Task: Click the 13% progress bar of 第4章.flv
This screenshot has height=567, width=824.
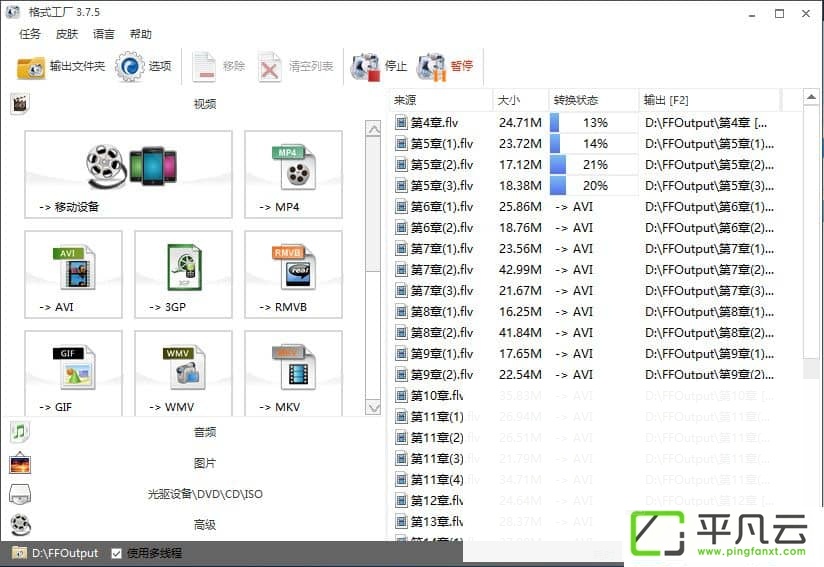Action: pyautogui.click(x=594, y=123)
